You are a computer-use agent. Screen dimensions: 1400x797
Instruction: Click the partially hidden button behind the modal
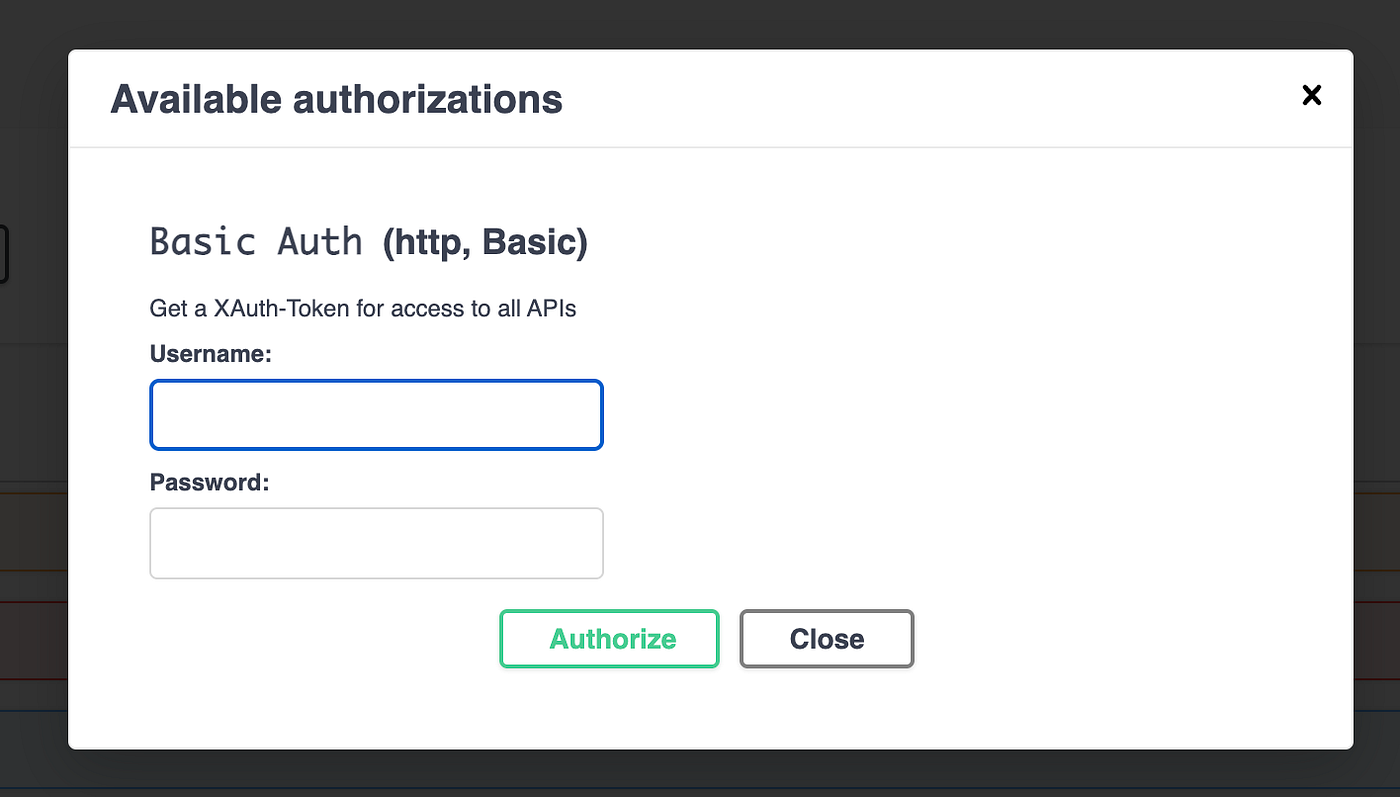[4, 253]
